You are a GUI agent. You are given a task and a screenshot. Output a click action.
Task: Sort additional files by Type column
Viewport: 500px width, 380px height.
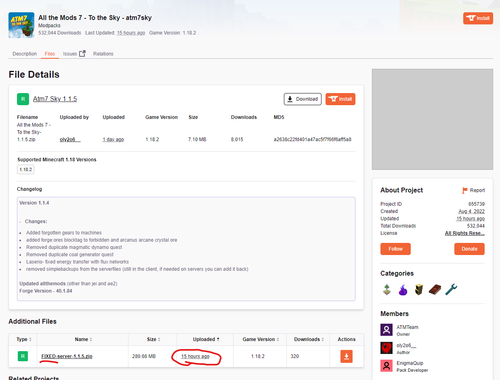point(24,339)
